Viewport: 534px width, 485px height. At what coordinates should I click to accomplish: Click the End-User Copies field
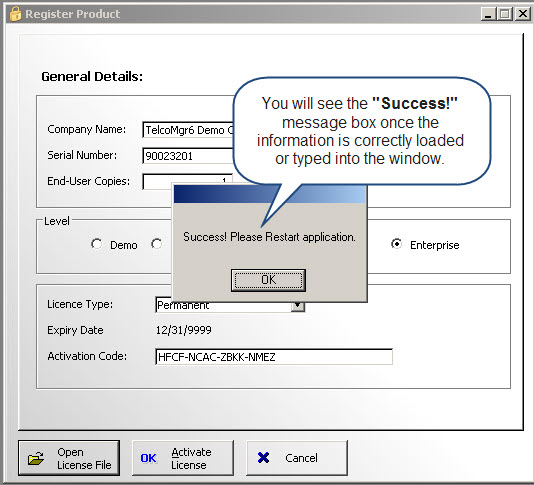pos(187,181)
